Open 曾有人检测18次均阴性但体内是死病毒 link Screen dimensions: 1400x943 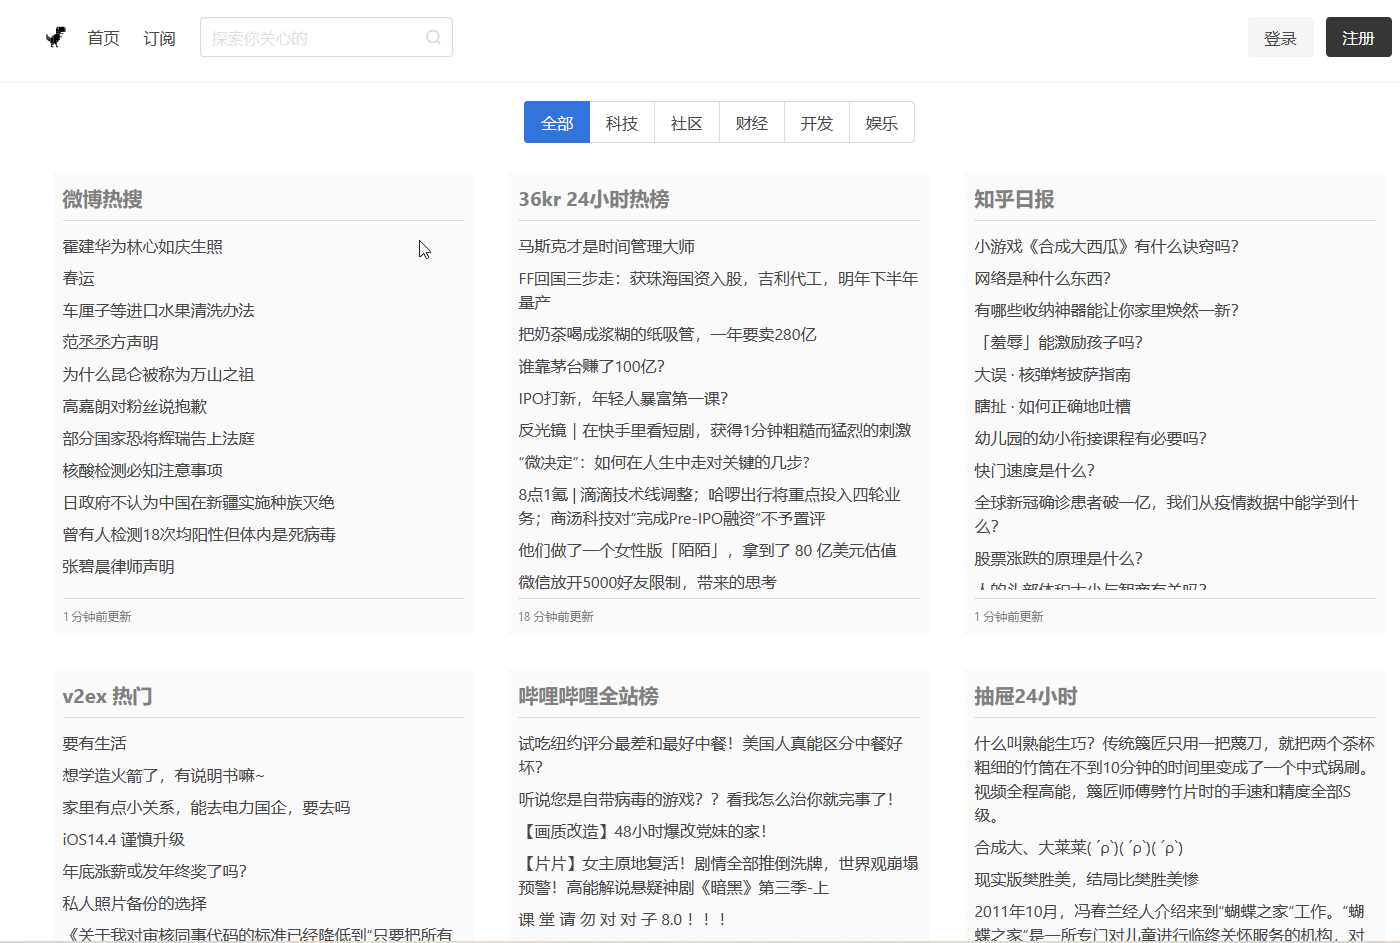point(199,535)
